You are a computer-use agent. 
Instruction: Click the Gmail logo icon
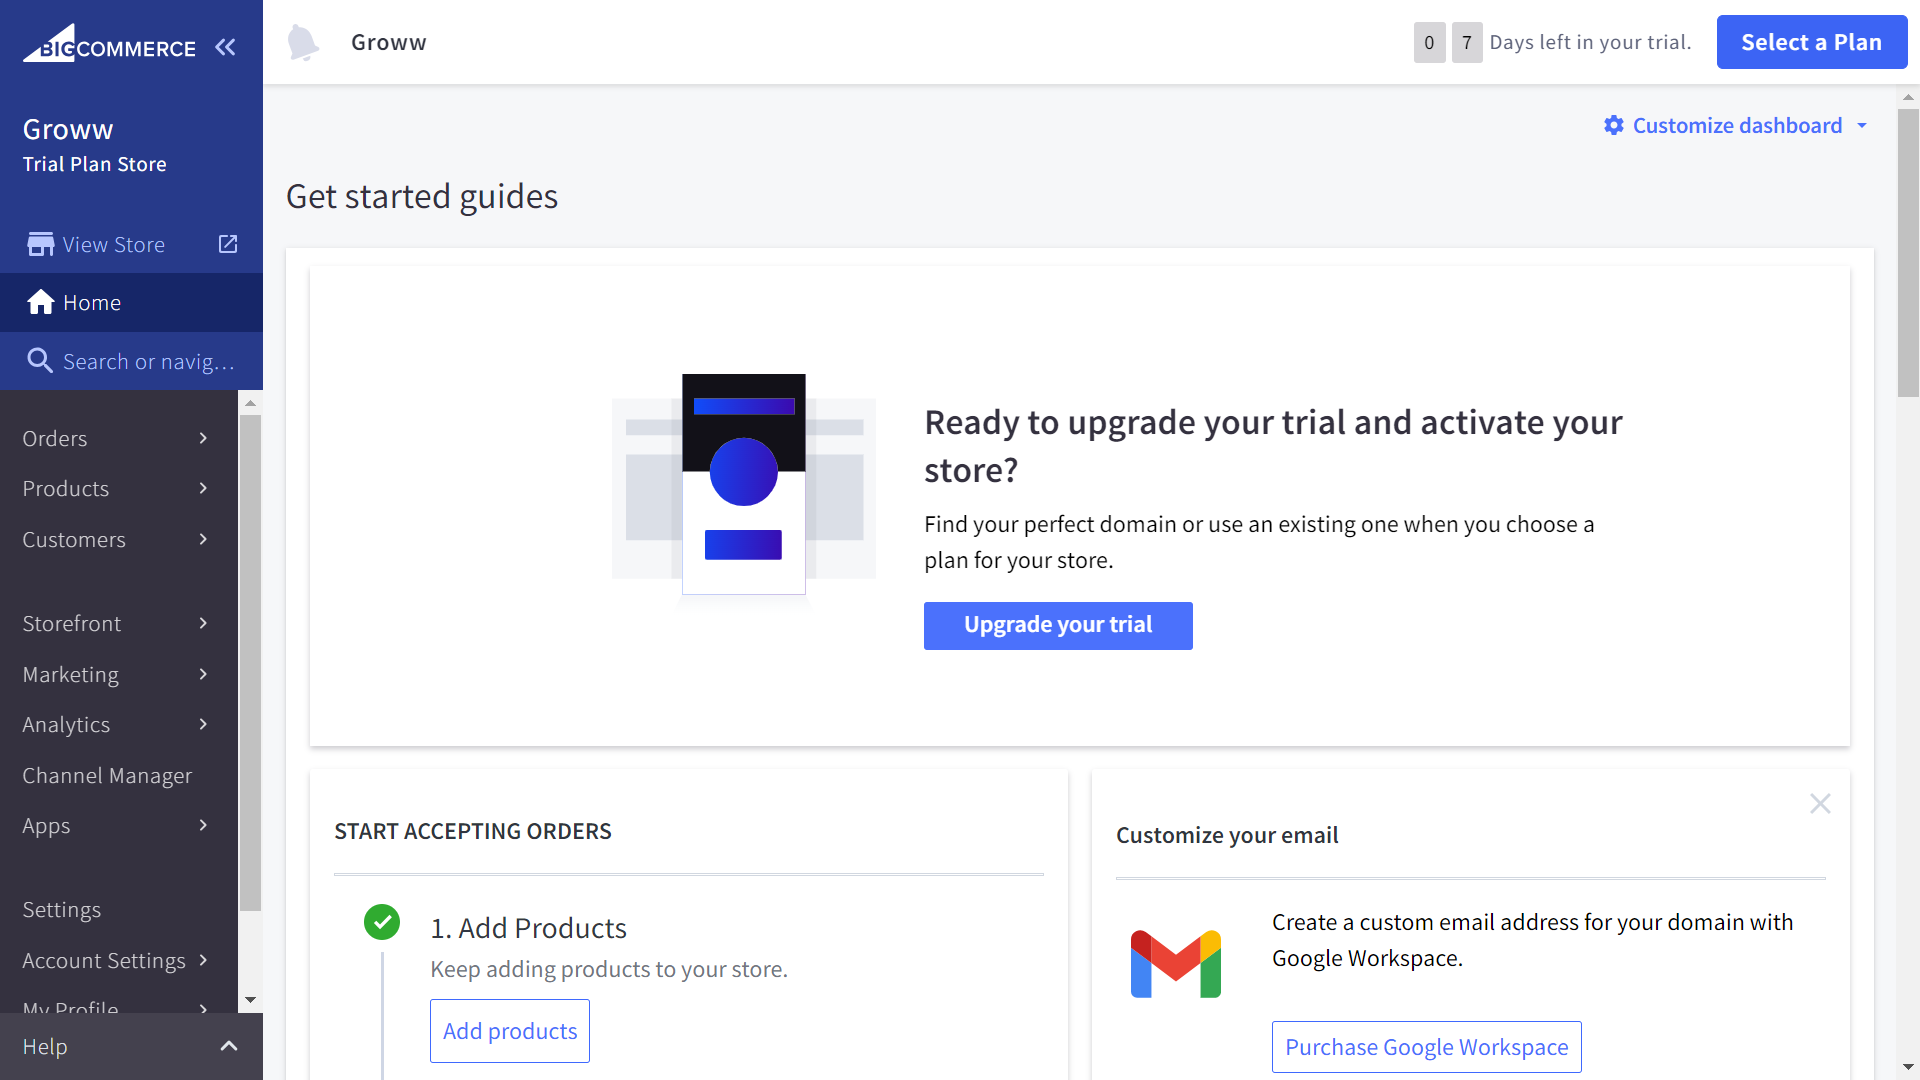coord(1175,964)
